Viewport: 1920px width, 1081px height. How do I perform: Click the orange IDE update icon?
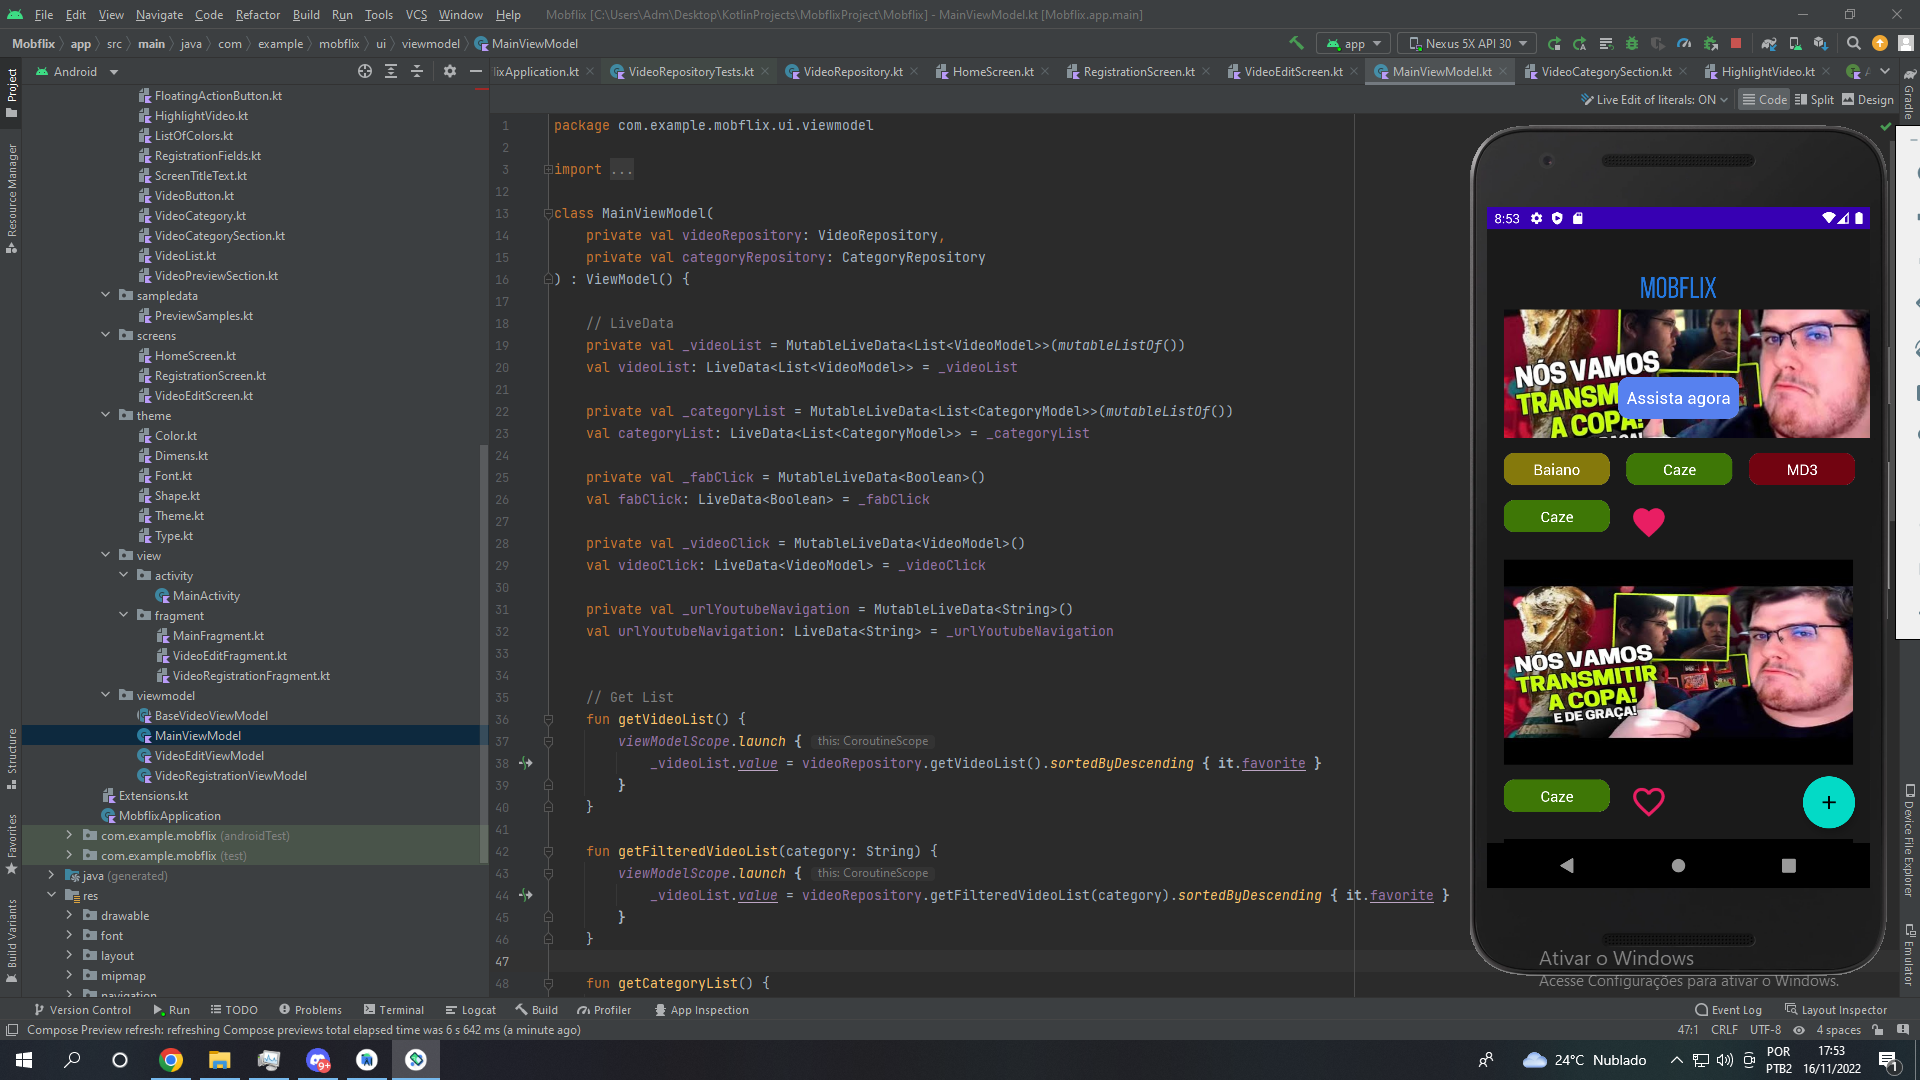pyautogui.click(x=1880, y=44)
